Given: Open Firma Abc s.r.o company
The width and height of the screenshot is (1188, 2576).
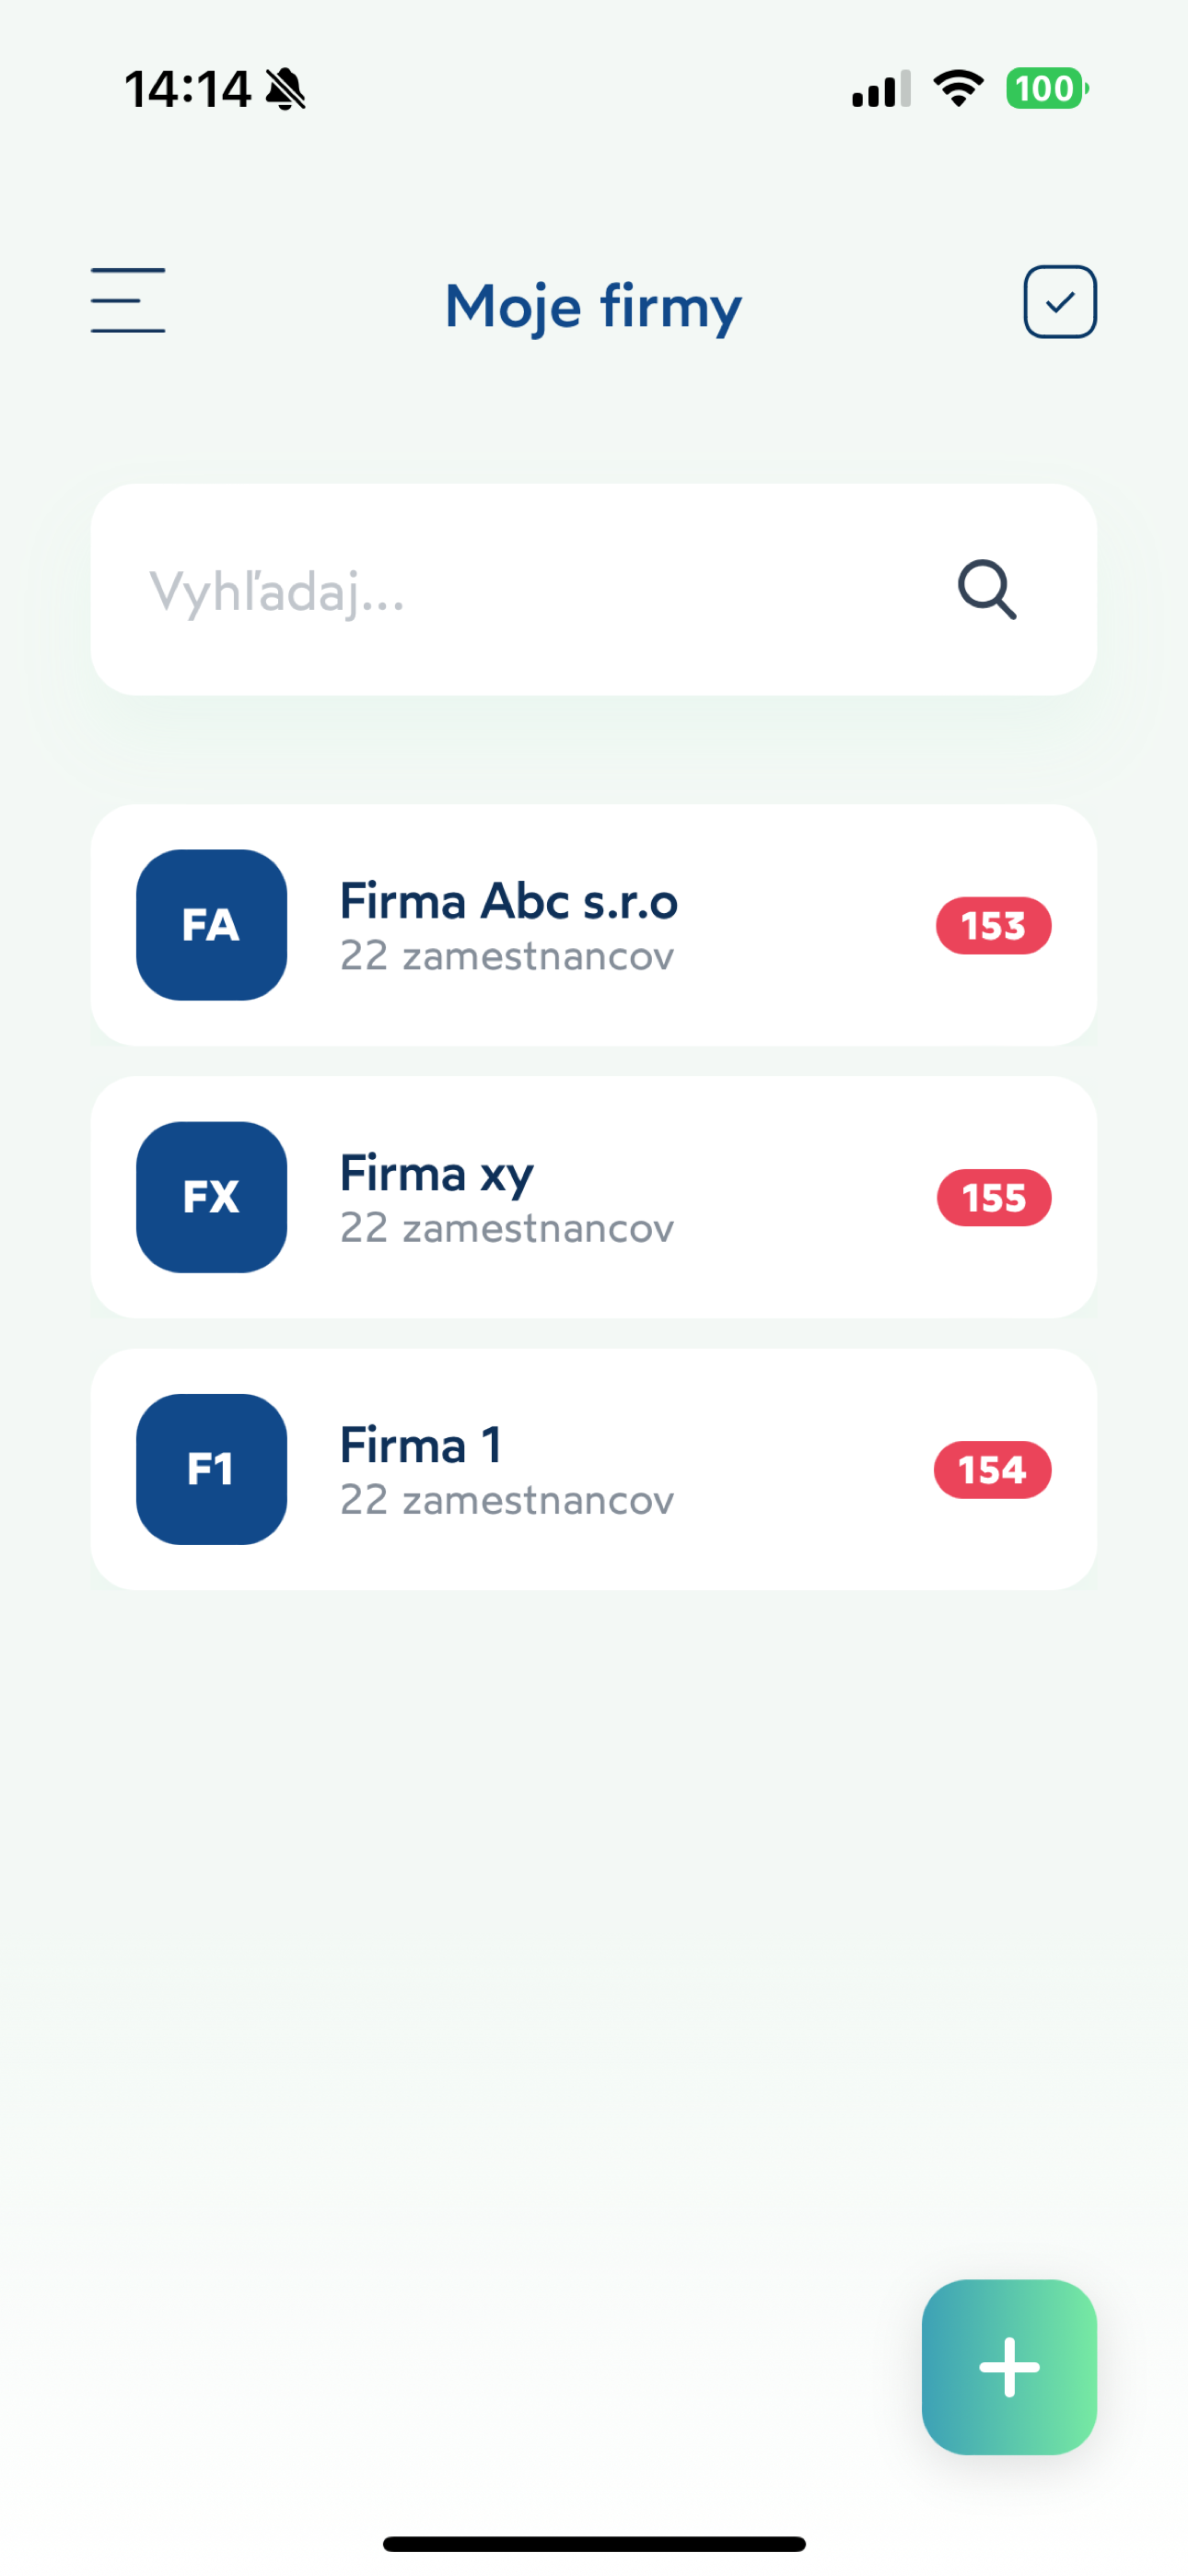Looking at the screenshot, I should pyautogui.click(x=509, y=901).
